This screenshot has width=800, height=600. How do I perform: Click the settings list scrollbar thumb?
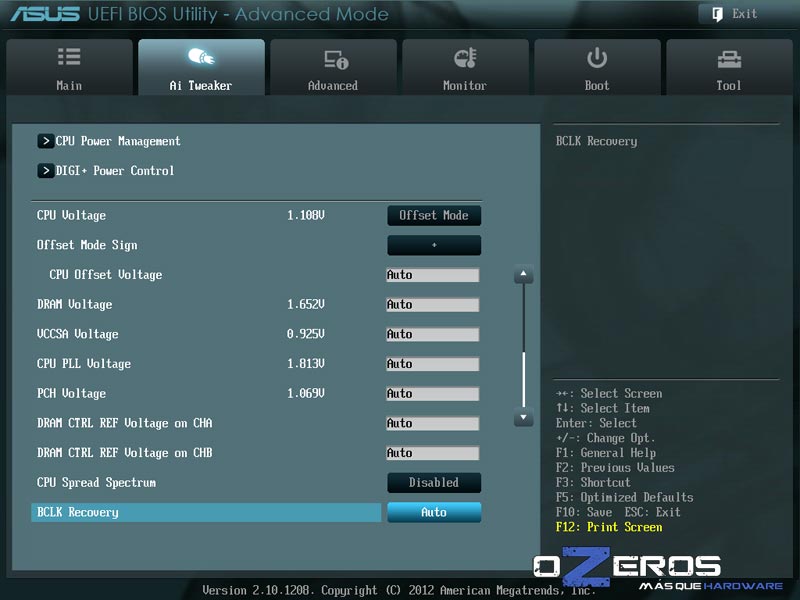523,379
